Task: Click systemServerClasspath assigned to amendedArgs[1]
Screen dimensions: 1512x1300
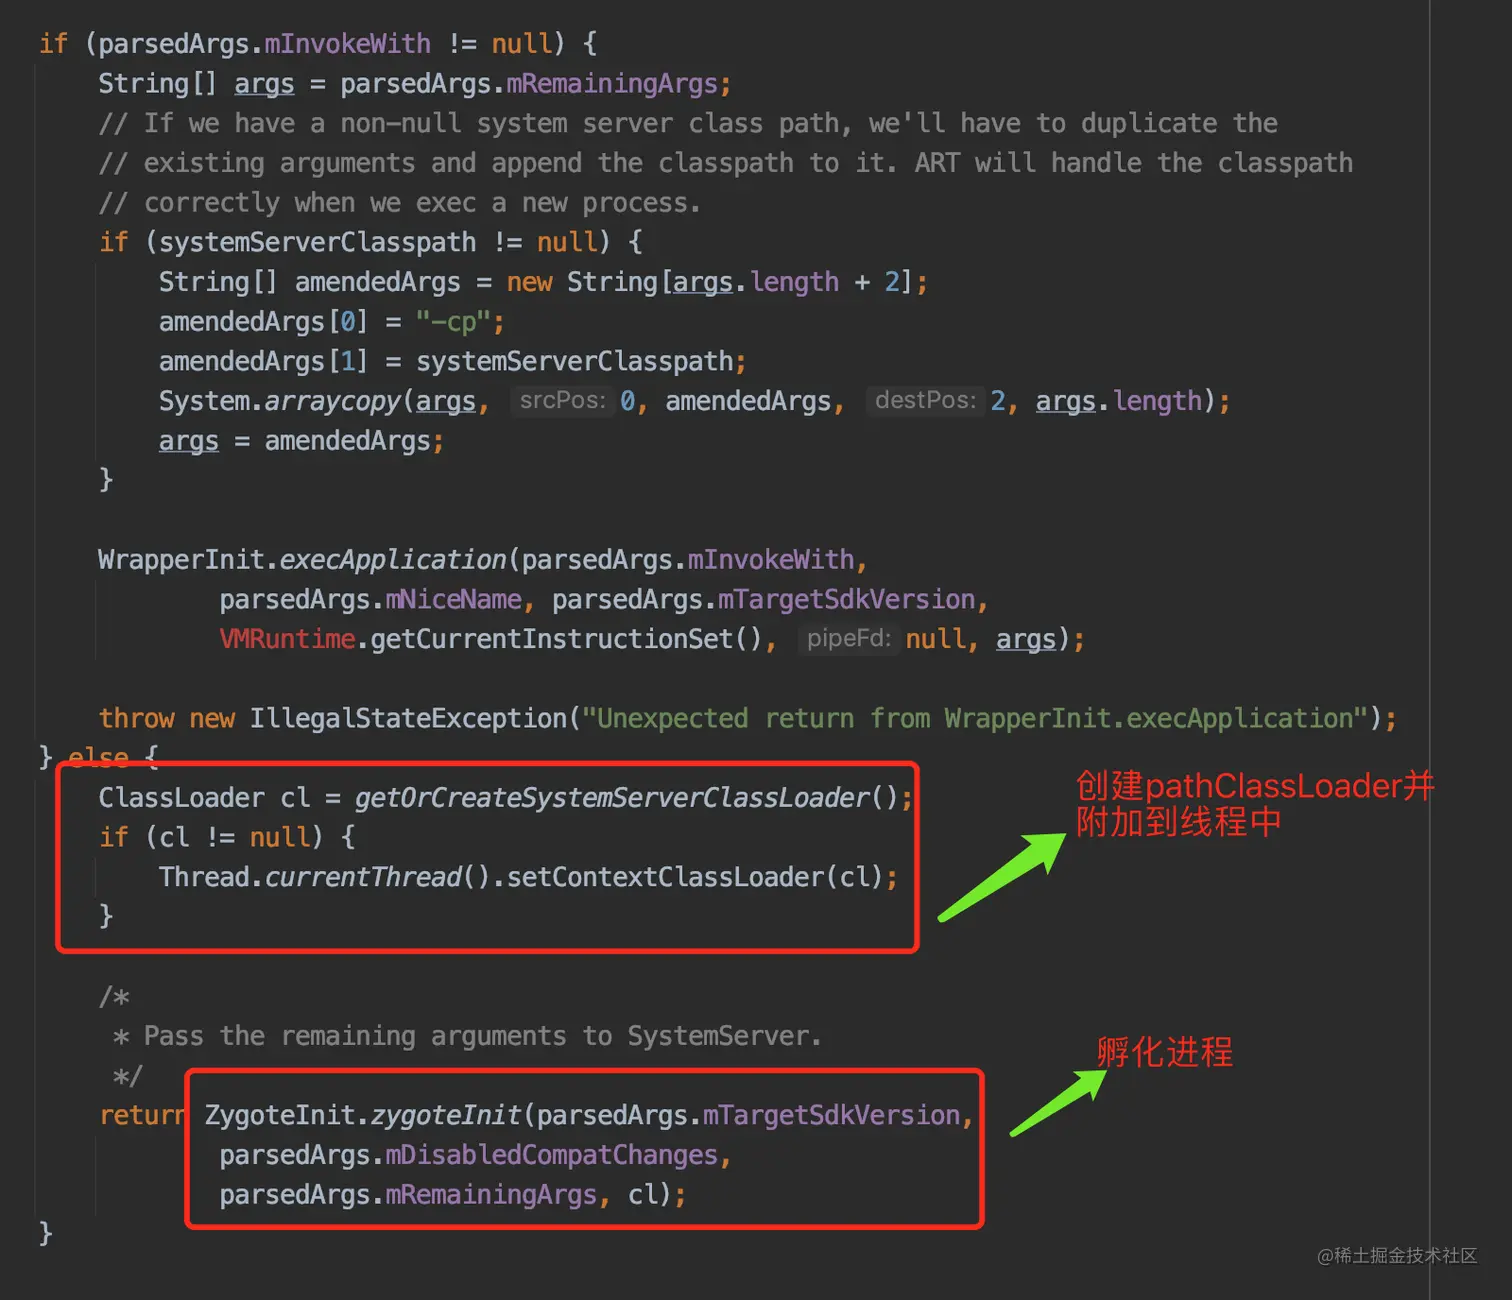Action: point(575,362)
